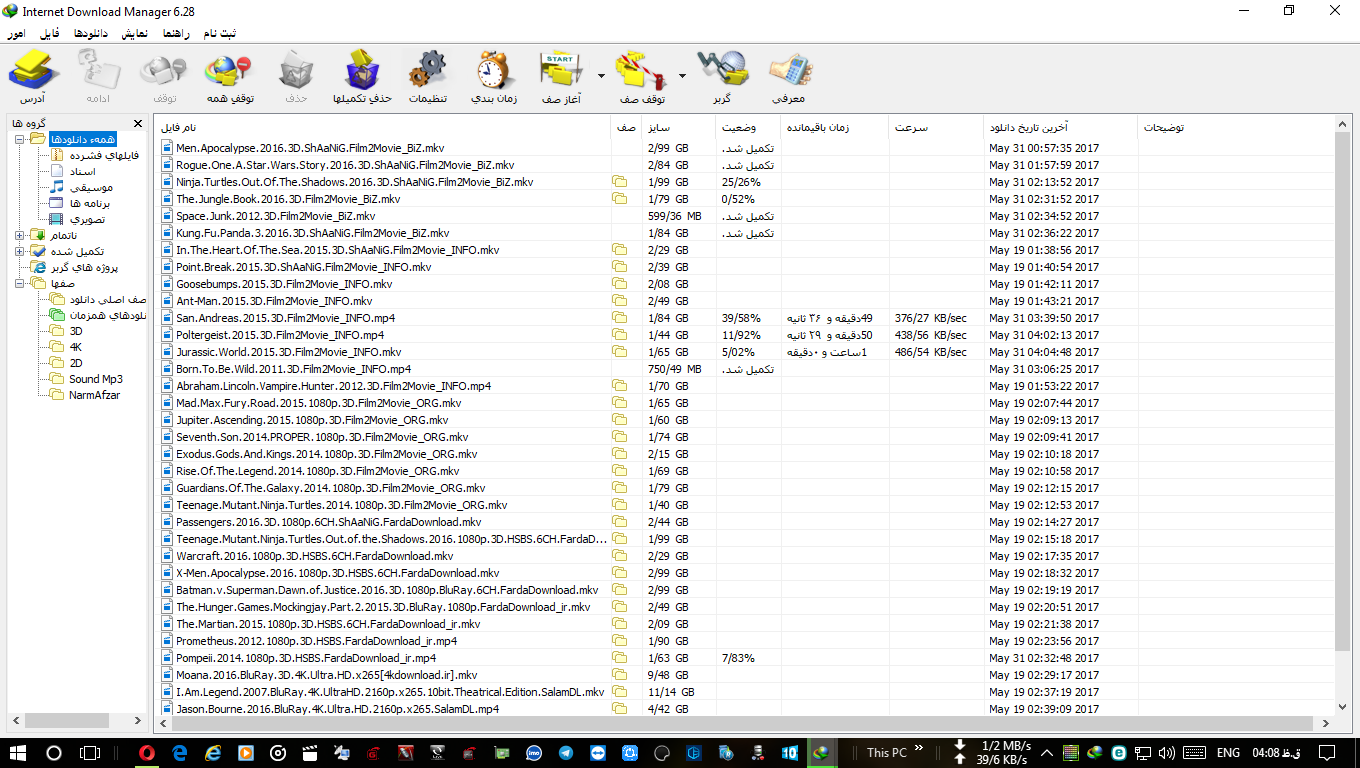
Task: Click queue folder icon of Ant-Man.2015 row
Action: 620,301
